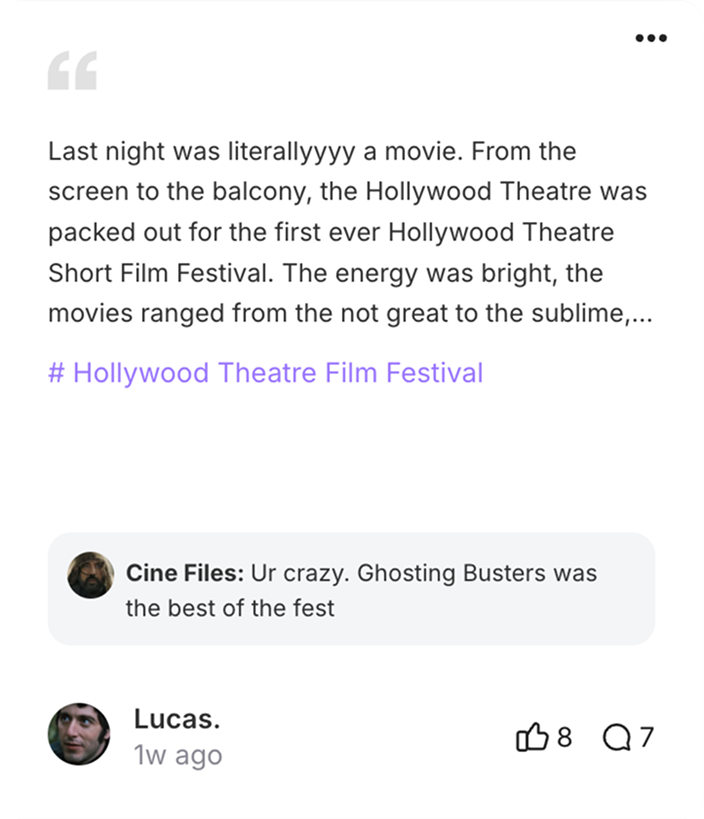Click the comment speech bubble icon

pos(617,738)
